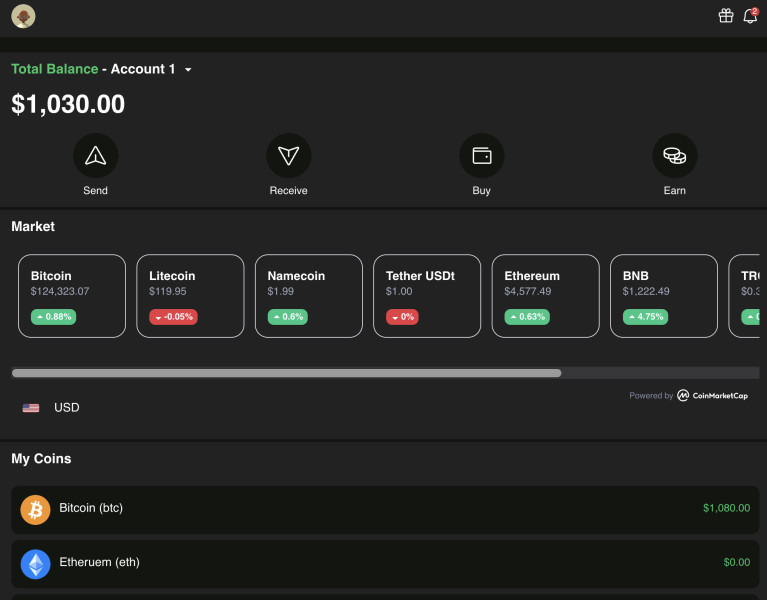Click the Market heading
The height and width of the screenshot is (600, 767).
pyautogui.click(x=33, y=226)
